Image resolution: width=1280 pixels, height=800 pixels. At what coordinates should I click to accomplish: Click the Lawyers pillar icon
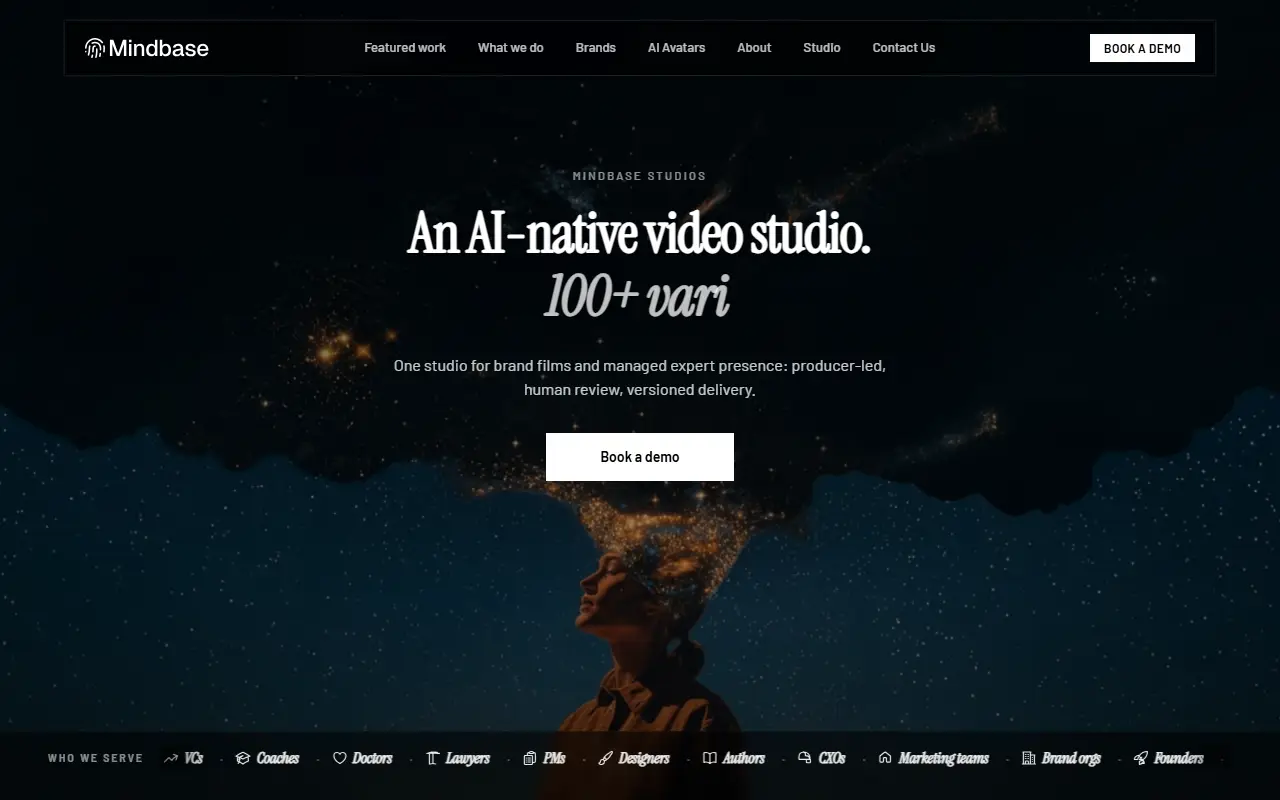[x=432, y=759]
